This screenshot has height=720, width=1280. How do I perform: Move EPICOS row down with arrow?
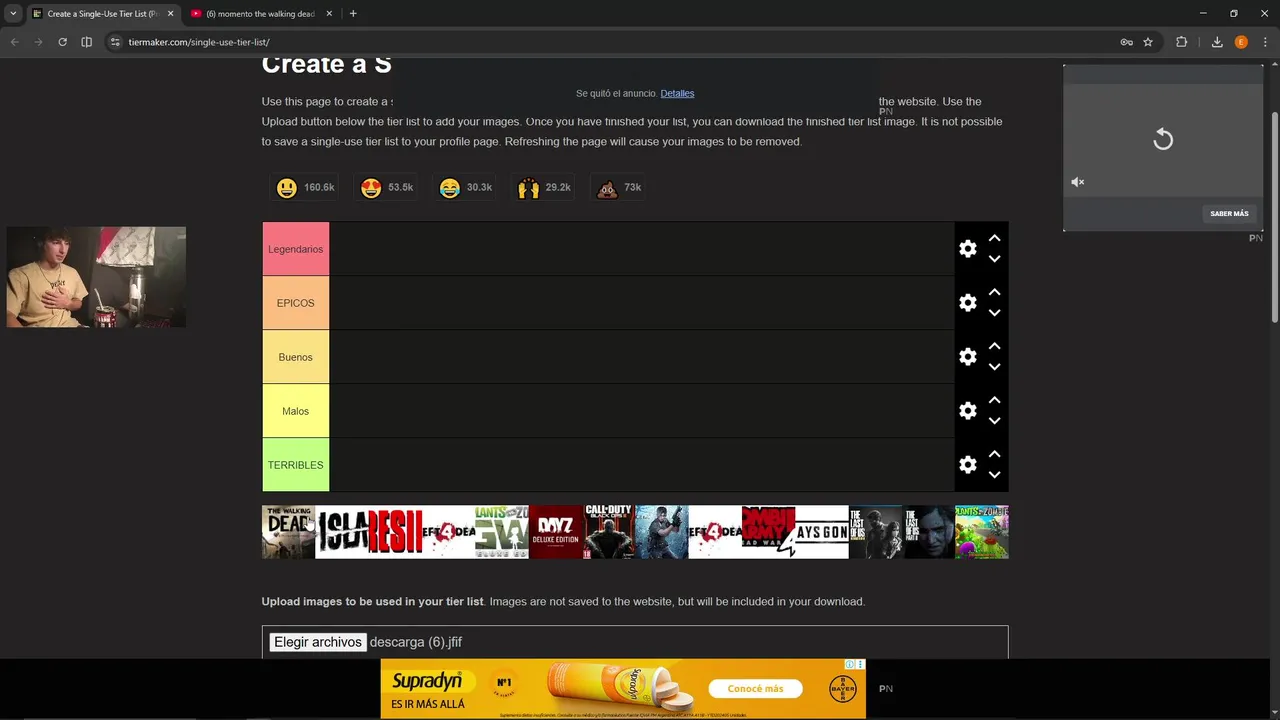point(994,313)
